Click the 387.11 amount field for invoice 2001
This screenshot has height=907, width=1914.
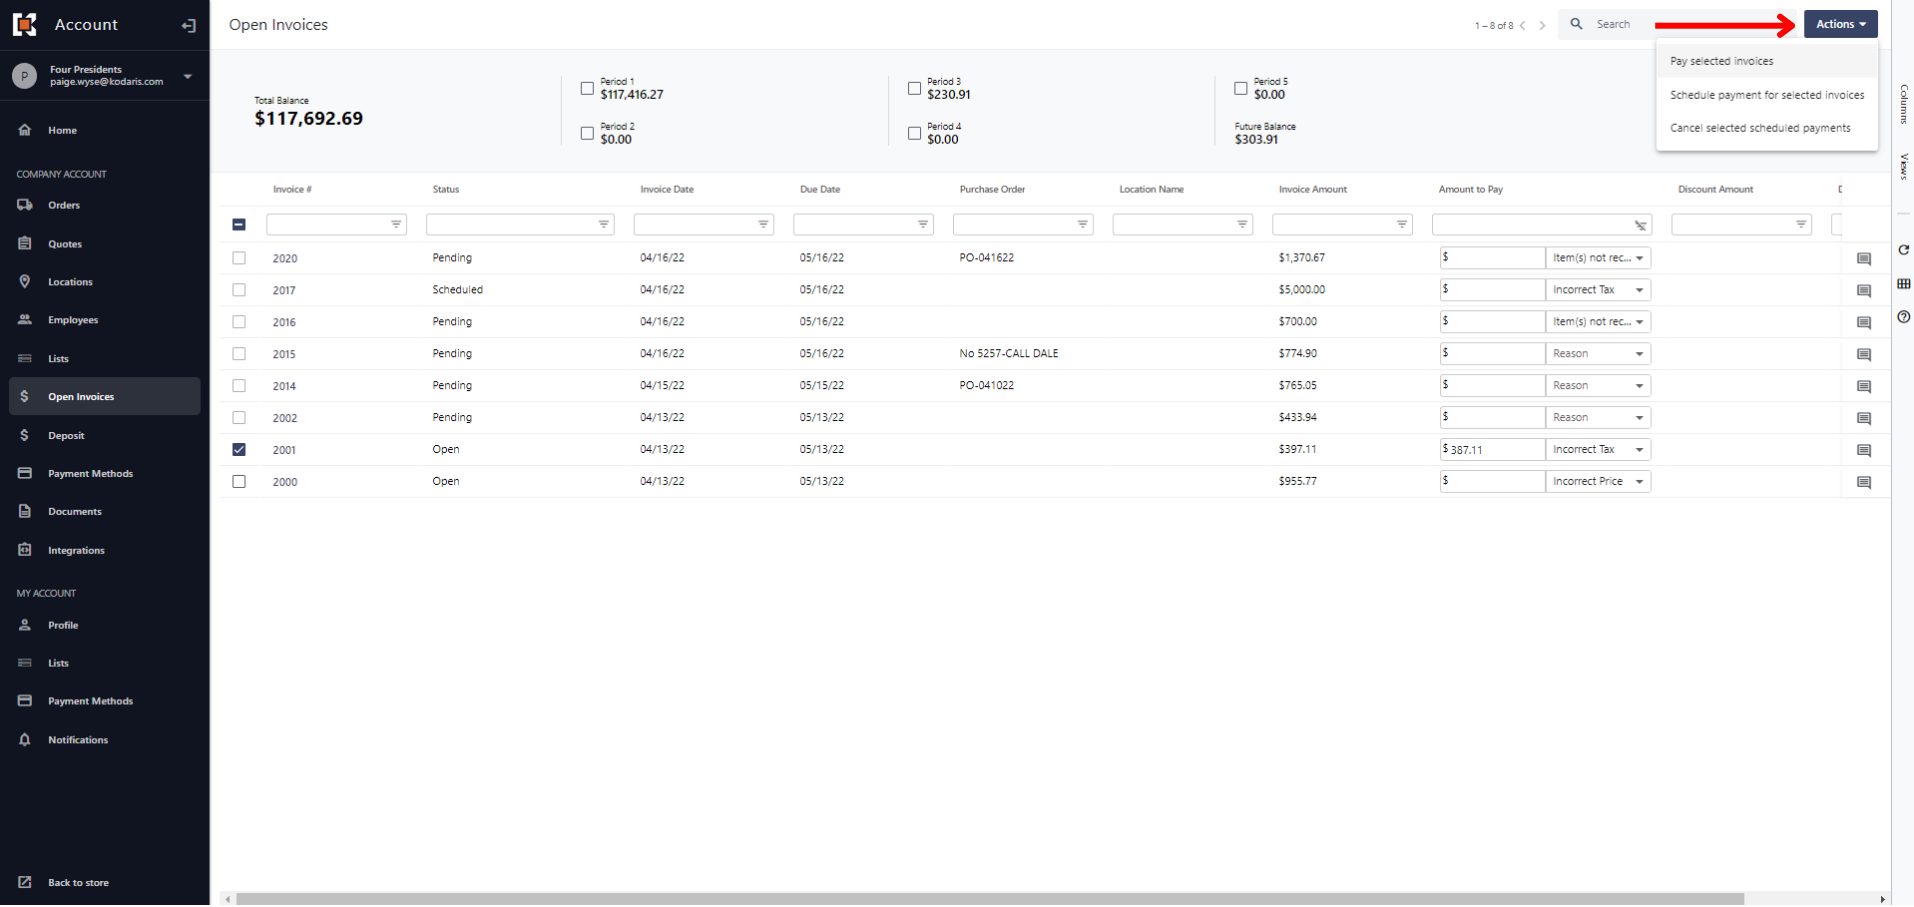[1492, 450]
